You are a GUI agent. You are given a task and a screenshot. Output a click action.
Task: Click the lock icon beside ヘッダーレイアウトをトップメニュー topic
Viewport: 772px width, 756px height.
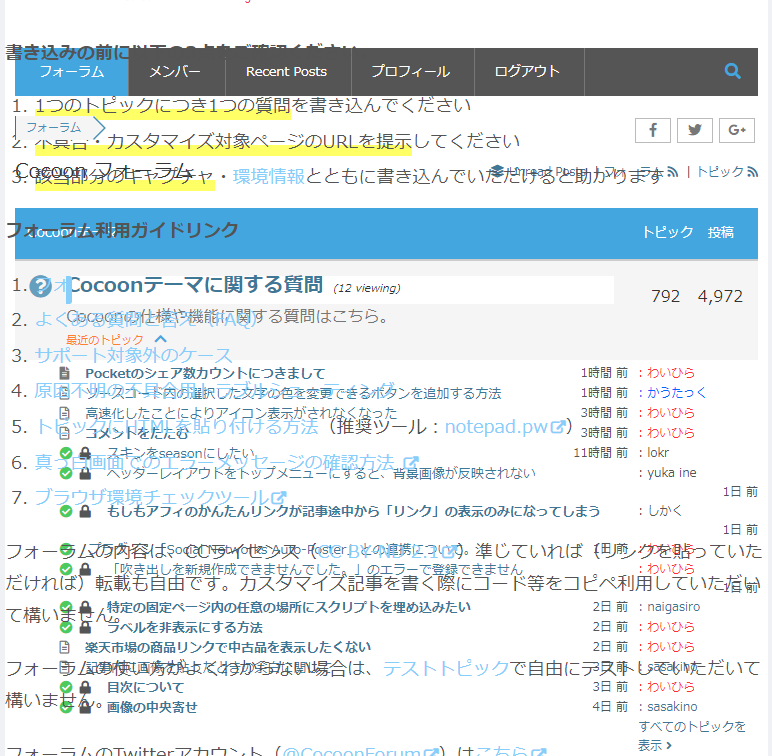[x=85, y=473]
